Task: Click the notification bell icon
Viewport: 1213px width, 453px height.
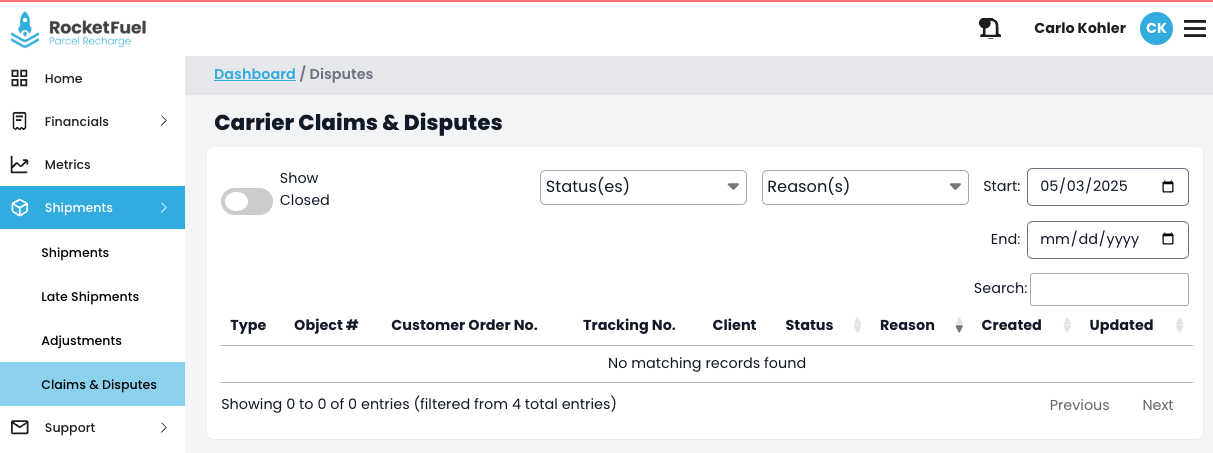Action: coord(990,28)
